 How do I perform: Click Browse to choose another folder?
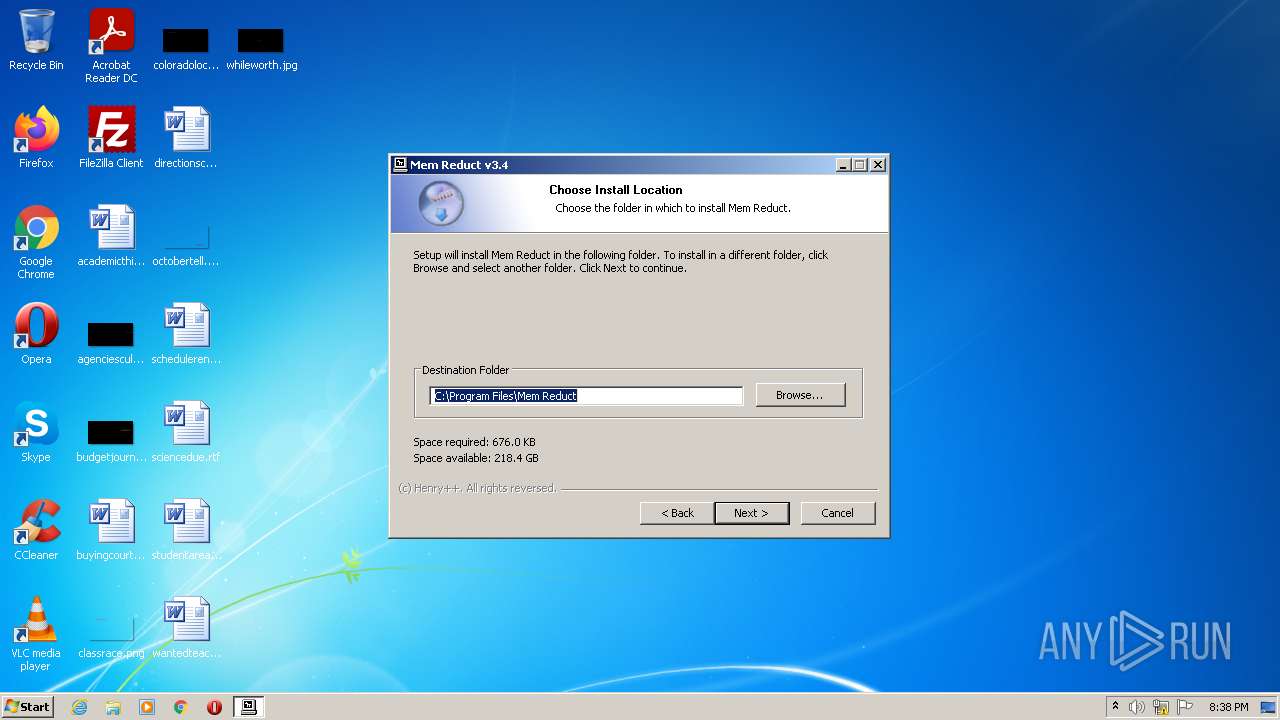[x=800, y=395]
